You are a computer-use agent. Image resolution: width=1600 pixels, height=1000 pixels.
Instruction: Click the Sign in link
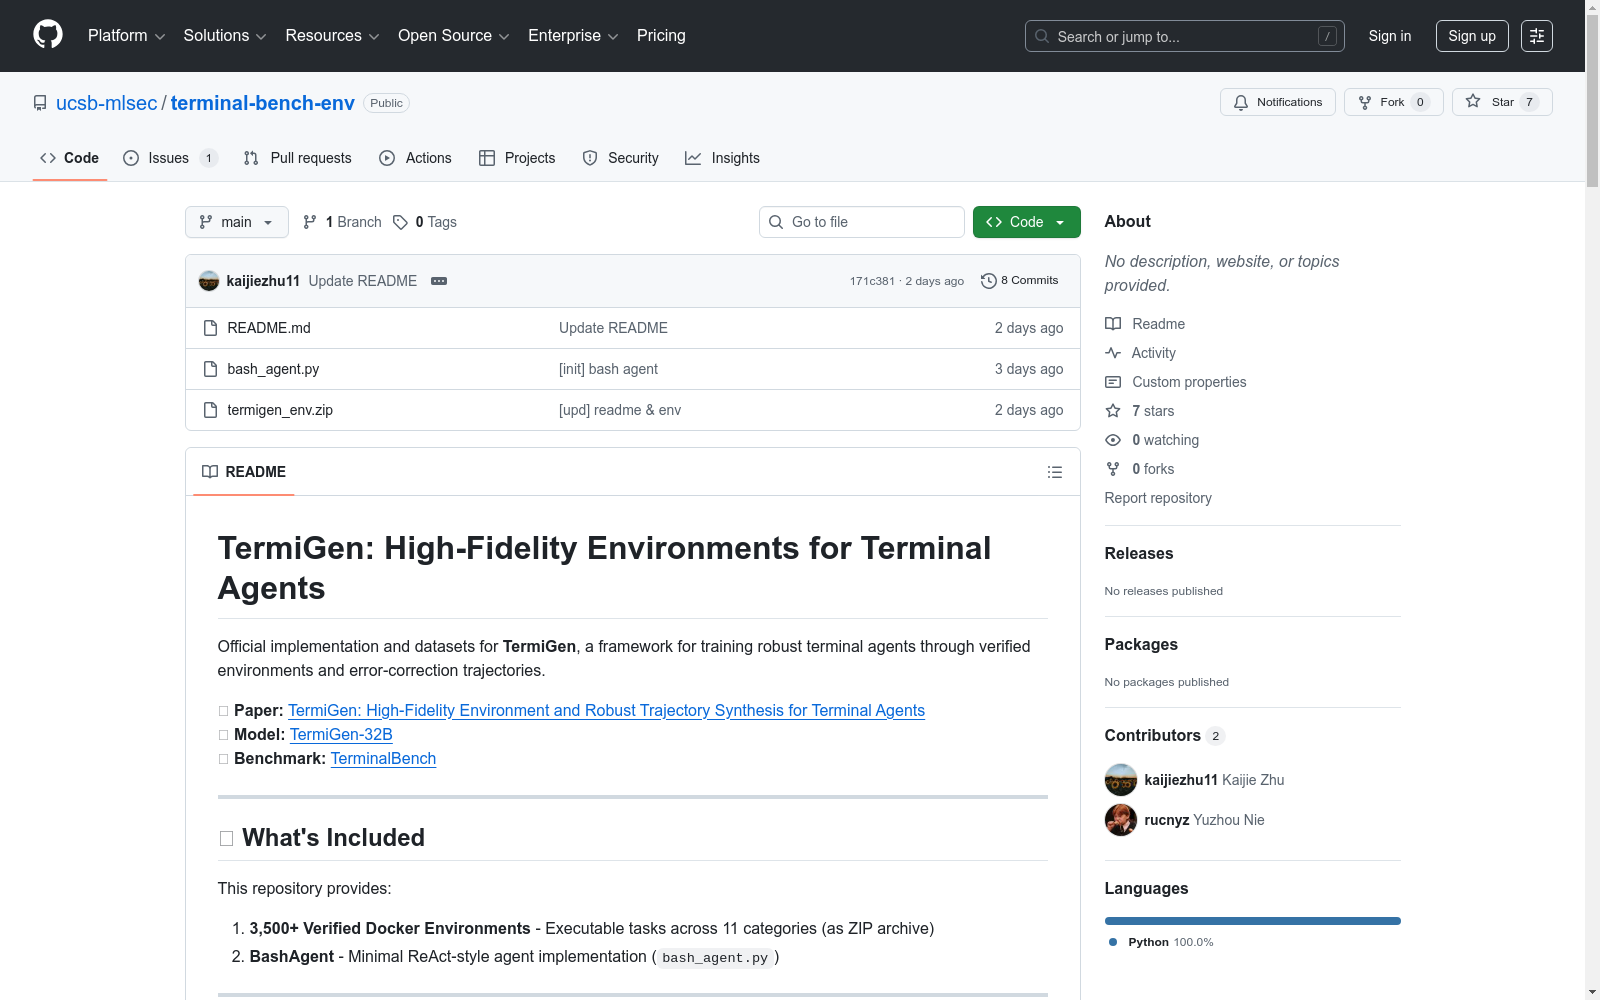(x=1390, y=36)
